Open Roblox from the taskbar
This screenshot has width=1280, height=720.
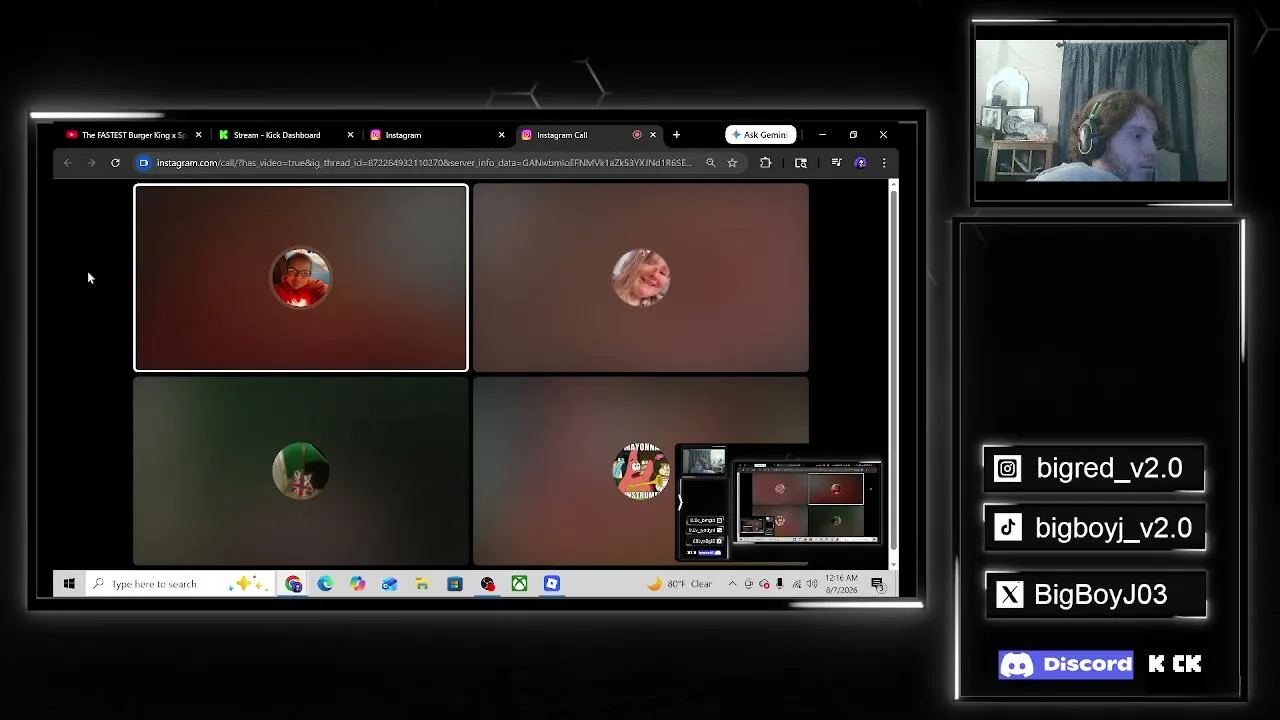point(552,584)
